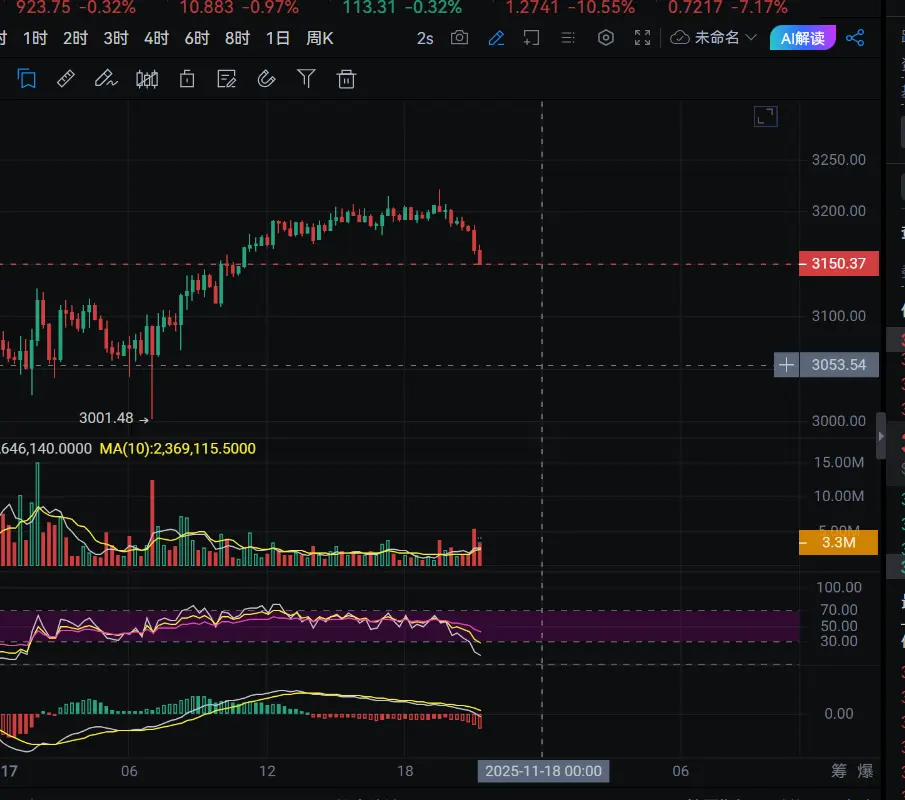The image size is (905, 800).
Task: Toggle the magnet snap tool
Action: [x=266, y=78]
